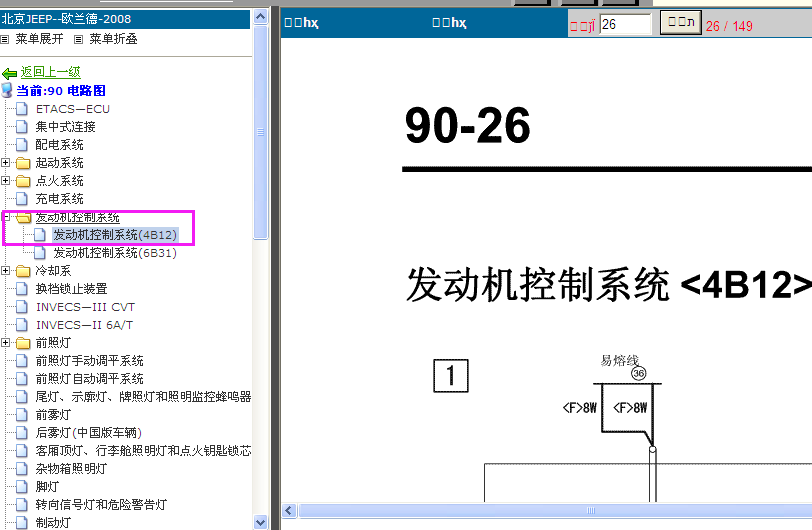Click the page icon for 前照灯自动调平系统
This screenshot has height=530, width=812.
22,379
